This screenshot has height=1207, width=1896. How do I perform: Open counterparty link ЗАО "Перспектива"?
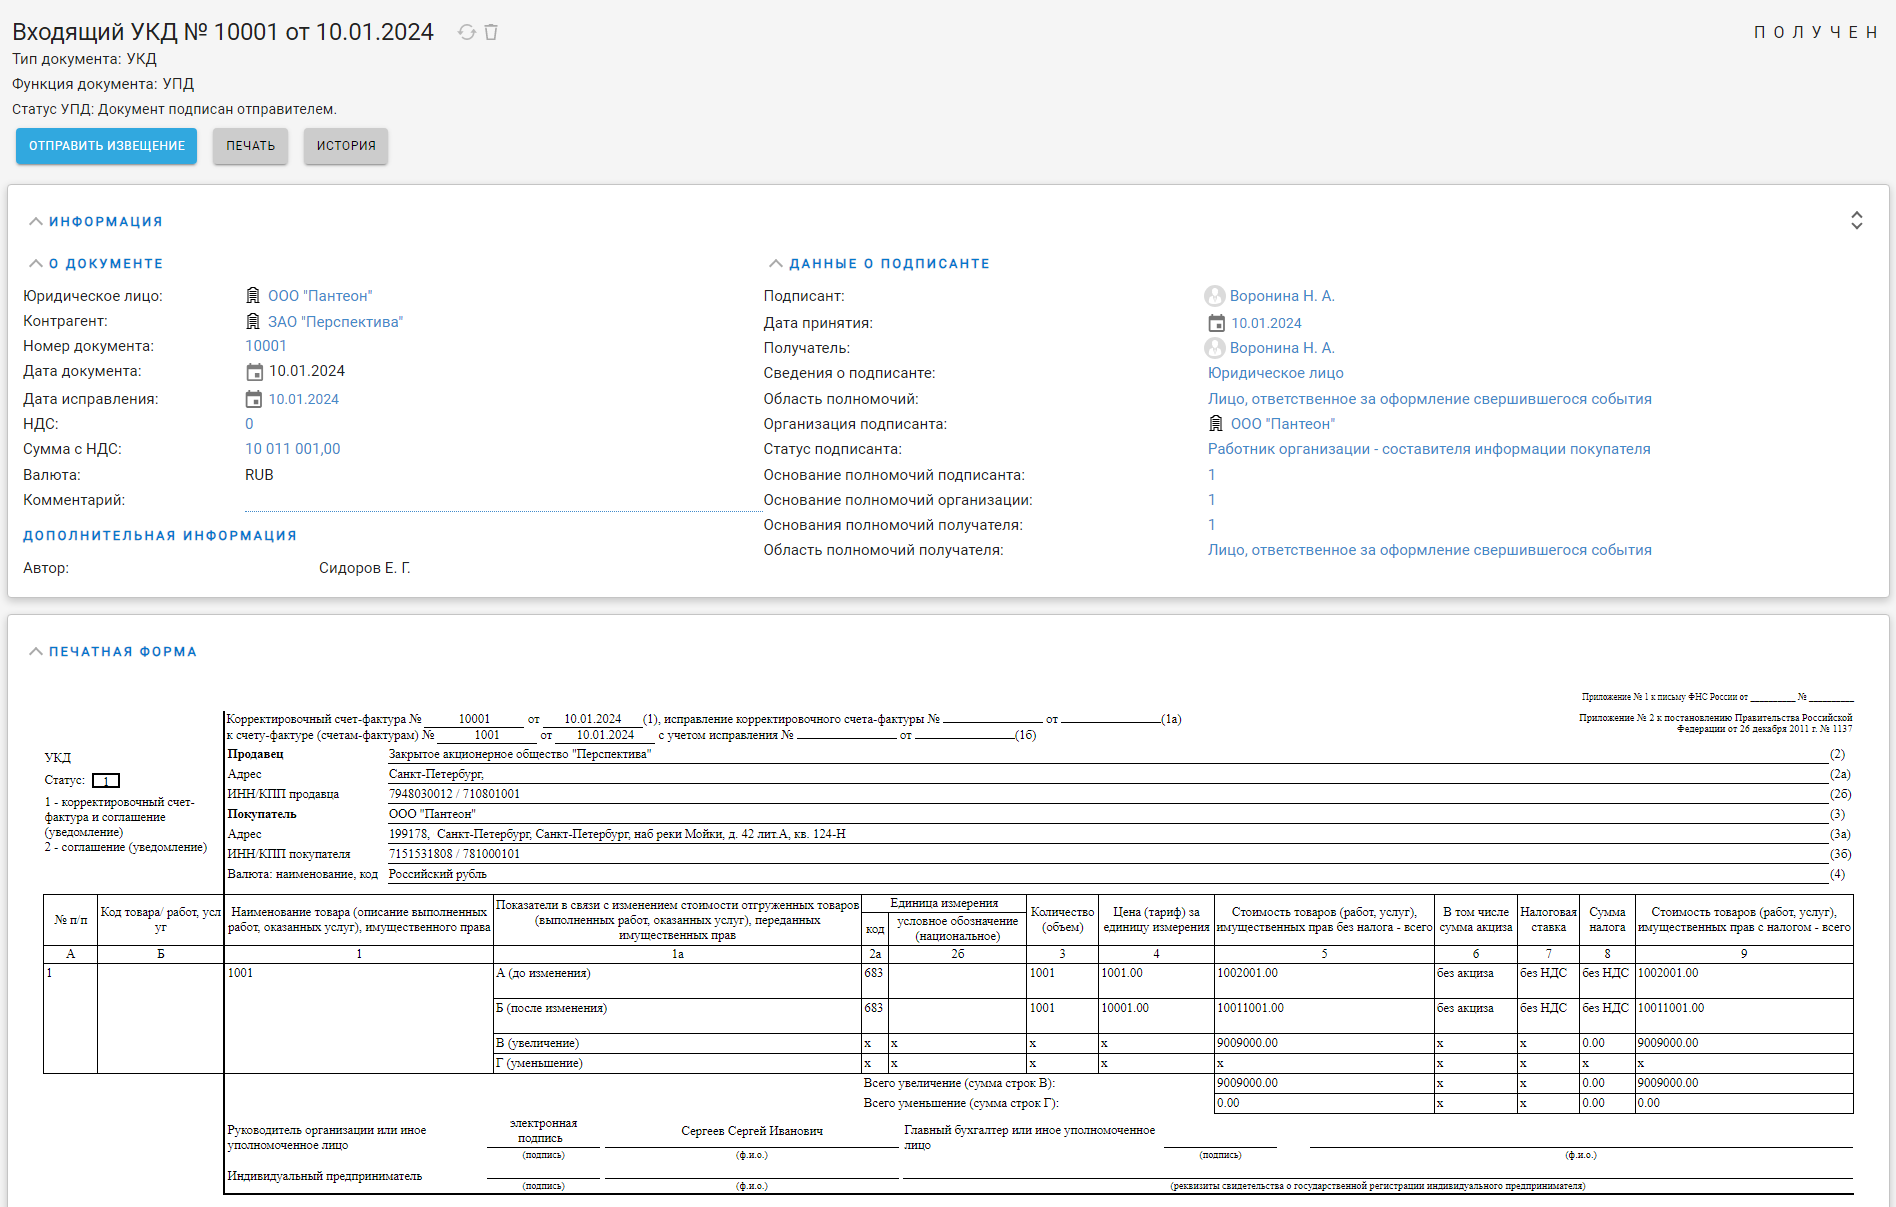click(335, 322)
